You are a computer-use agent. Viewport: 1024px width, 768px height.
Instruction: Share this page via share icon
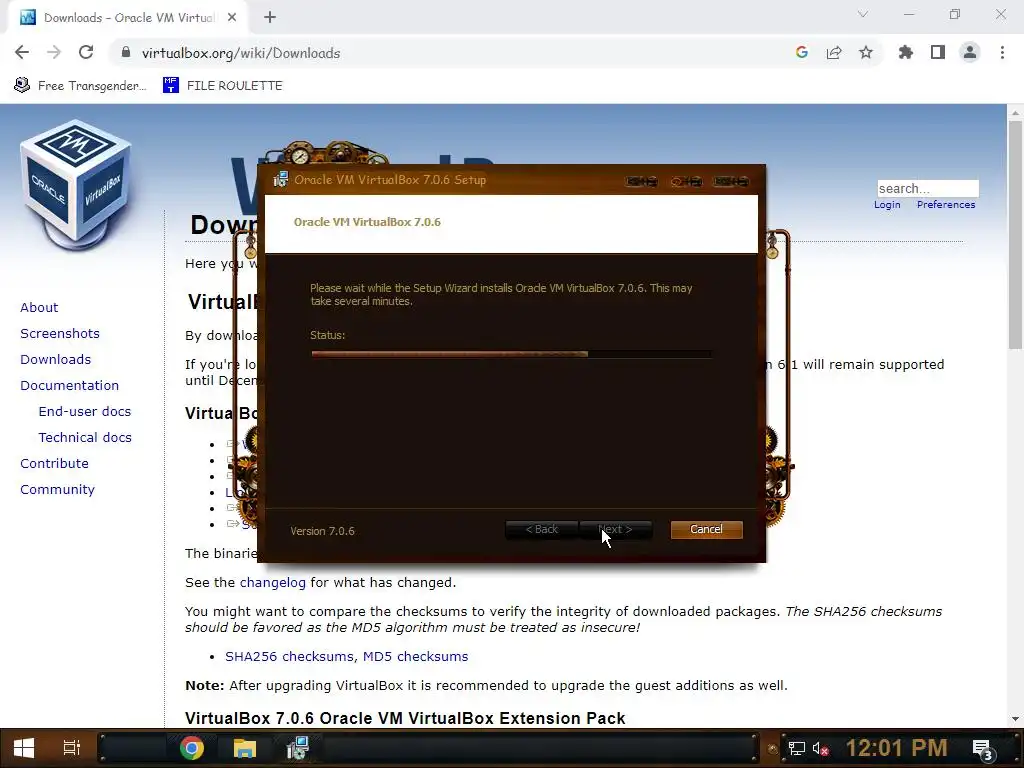[x=834, y=53]
